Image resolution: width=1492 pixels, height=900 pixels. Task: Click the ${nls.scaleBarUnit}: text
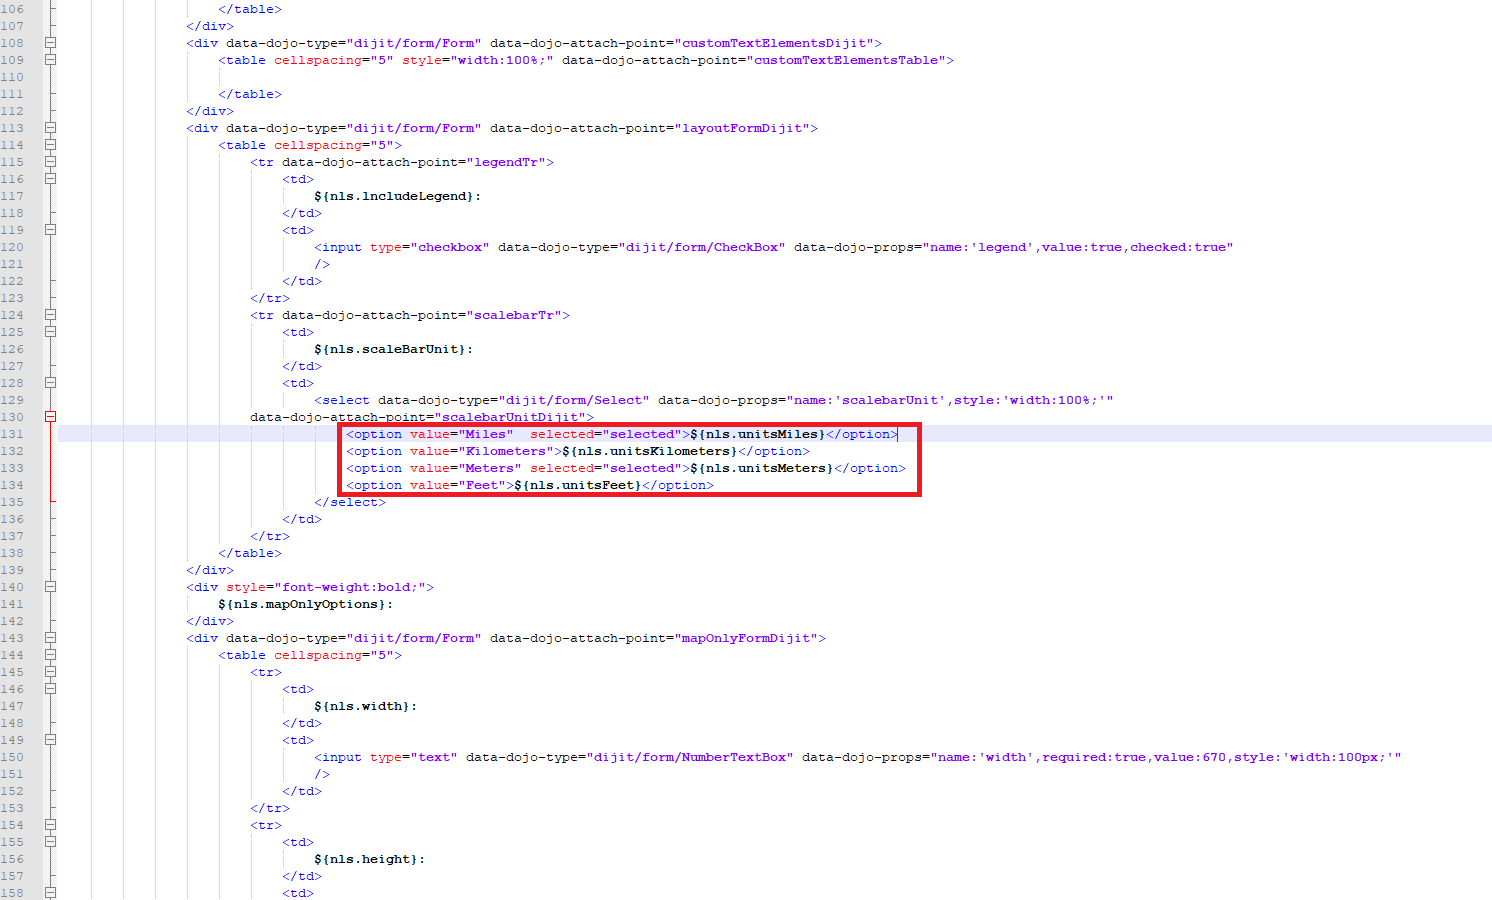[x=394, y=349]
